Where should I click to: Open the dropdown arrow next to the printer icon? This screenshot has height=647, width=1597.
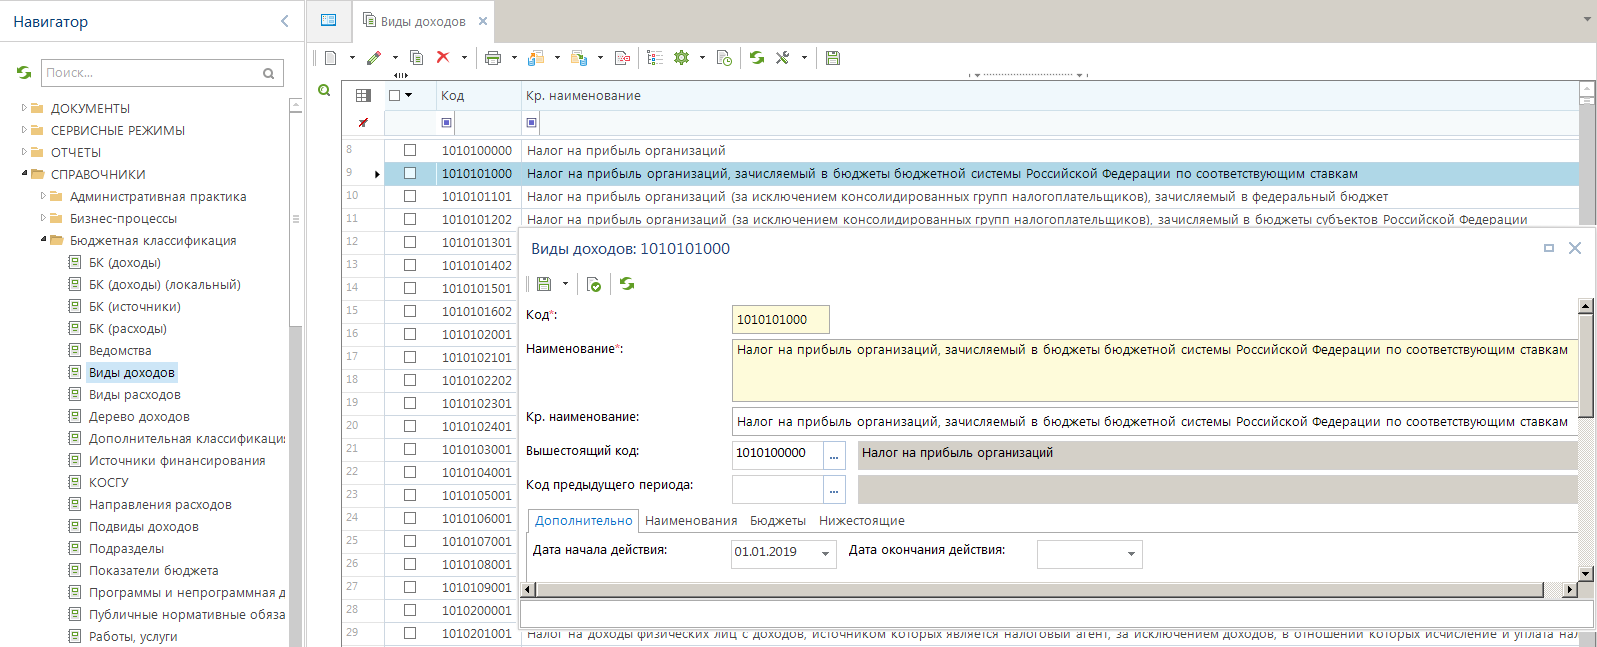(514, 58)
